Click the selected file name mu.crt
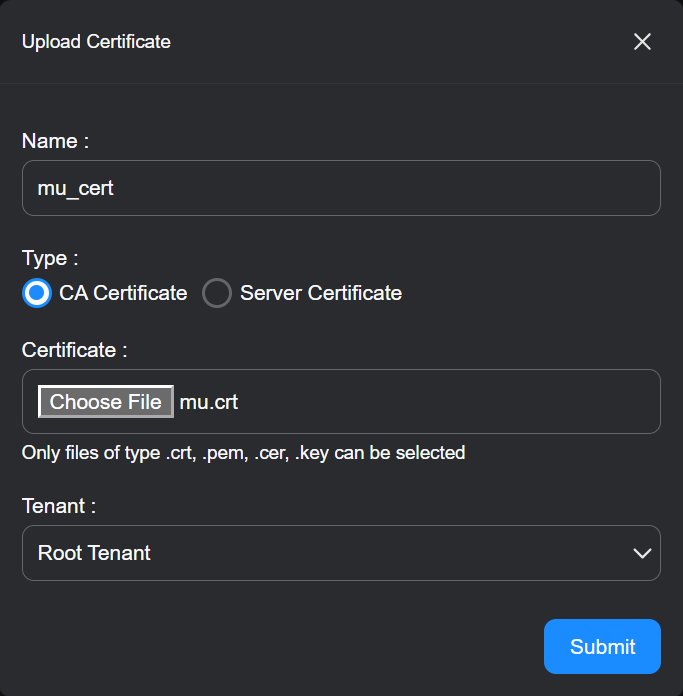This screenshot has width=683, height=696. click(x=209, y=402)
